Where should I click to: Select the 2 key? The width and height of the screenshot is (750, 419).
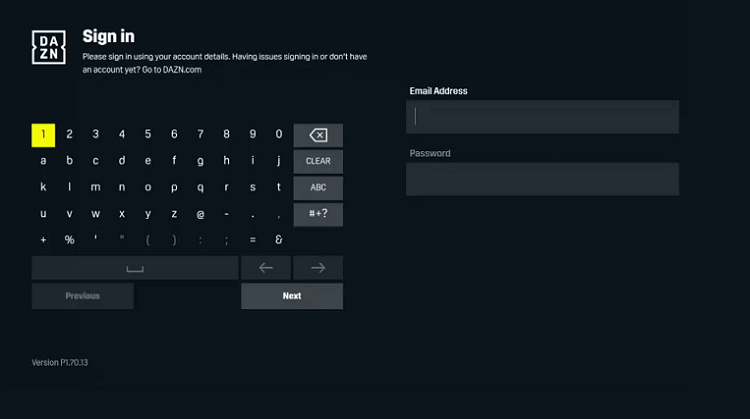tap(69, 135)
